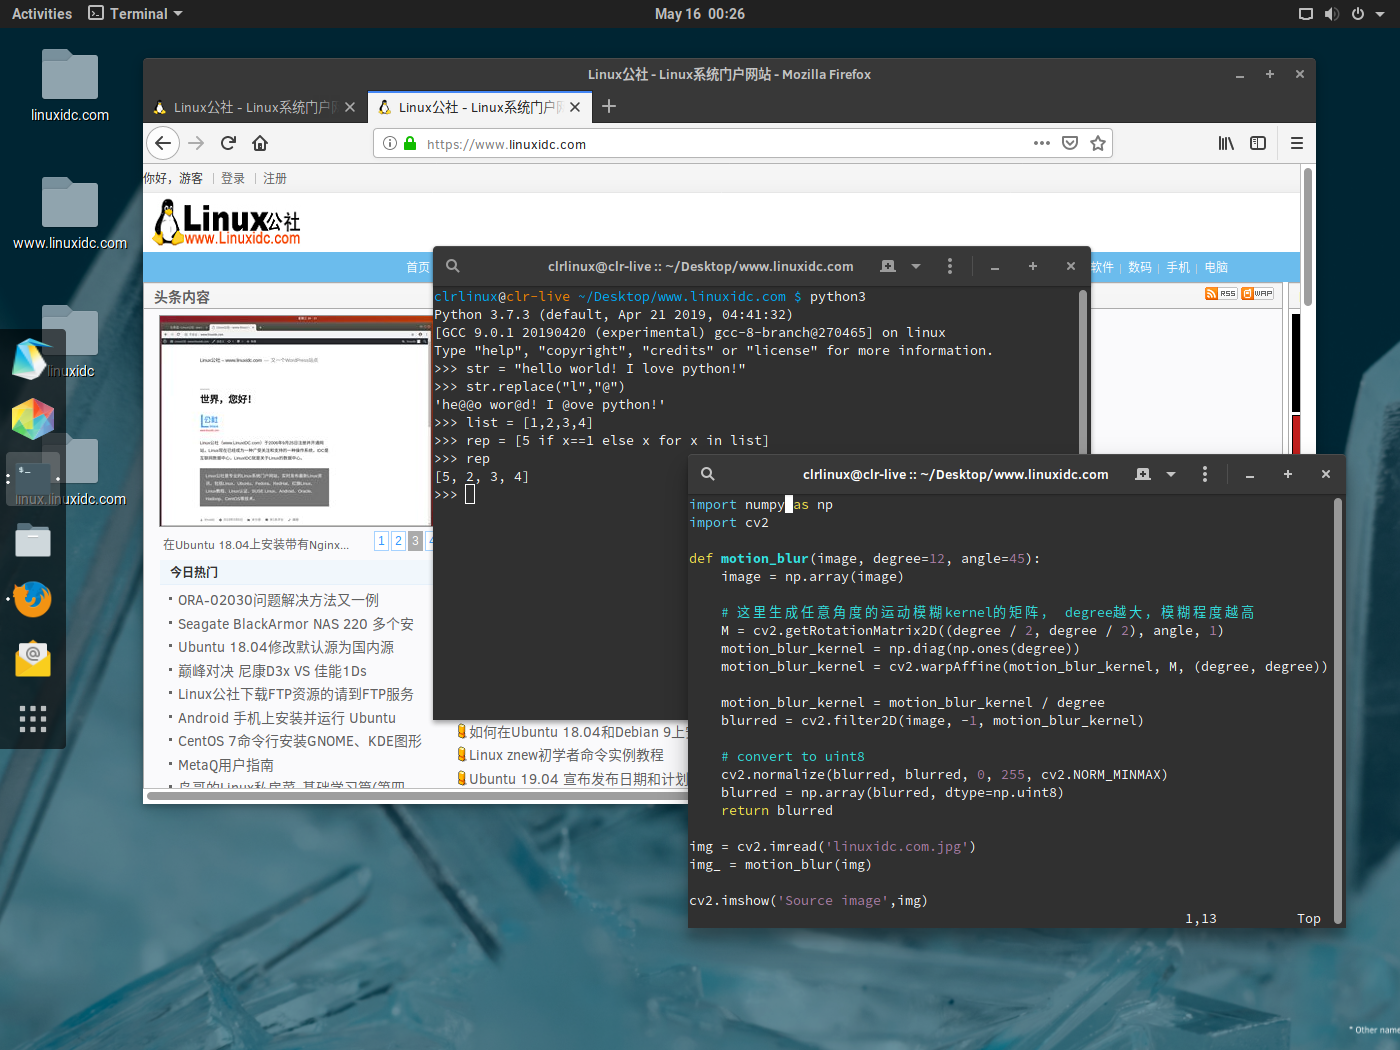Image resolution: width=1400 pixels, height=1050 pixels.
Task: Open colorful hexagon app in dock
Action: (33, 419)
